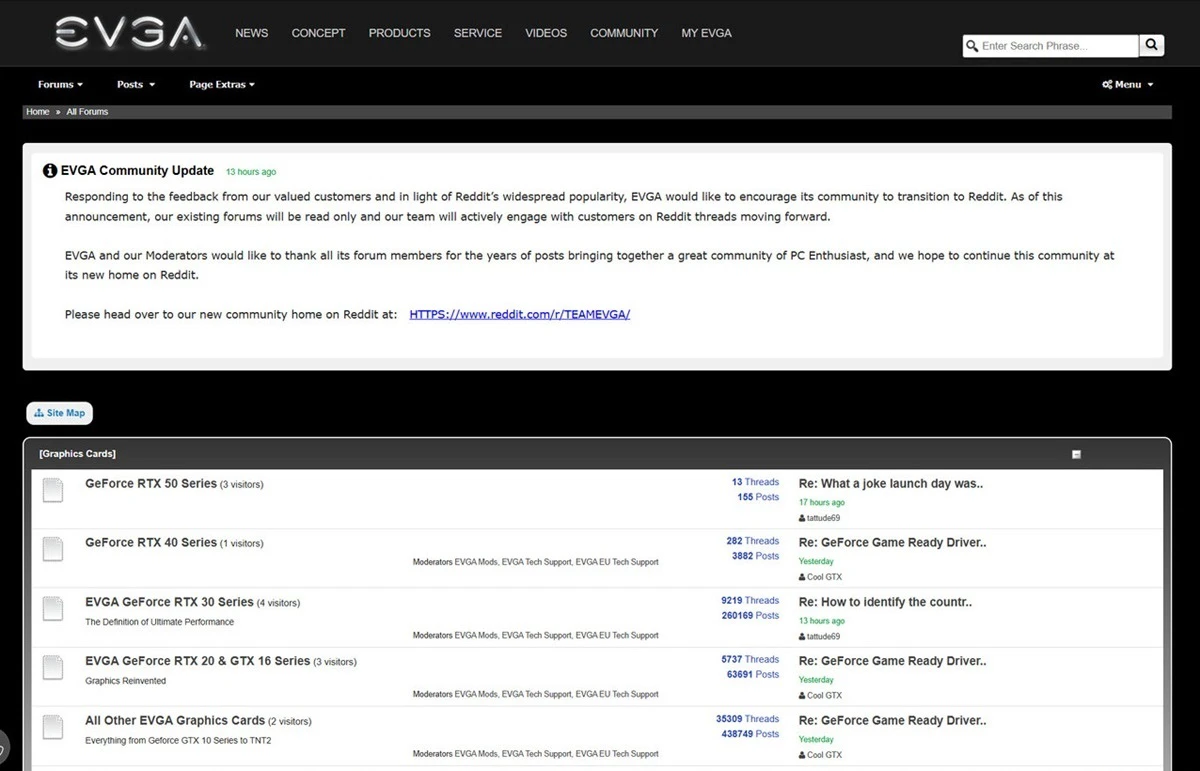Click the info icon beside Community Update

(x=50, y=171)
